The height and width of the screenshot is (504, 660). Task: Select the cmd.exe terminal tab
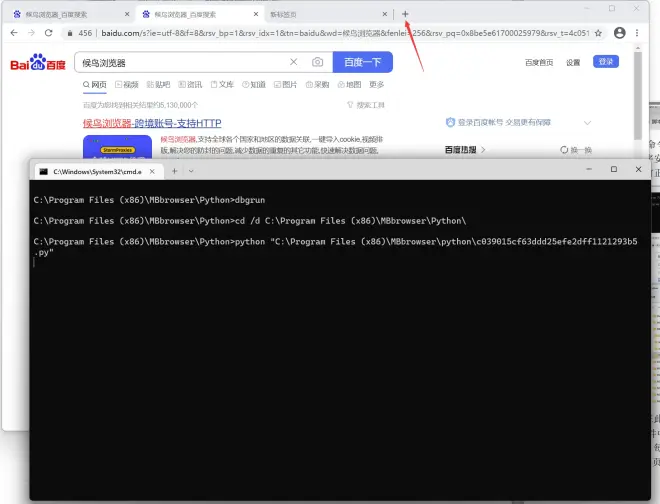(x=98, y=171)
